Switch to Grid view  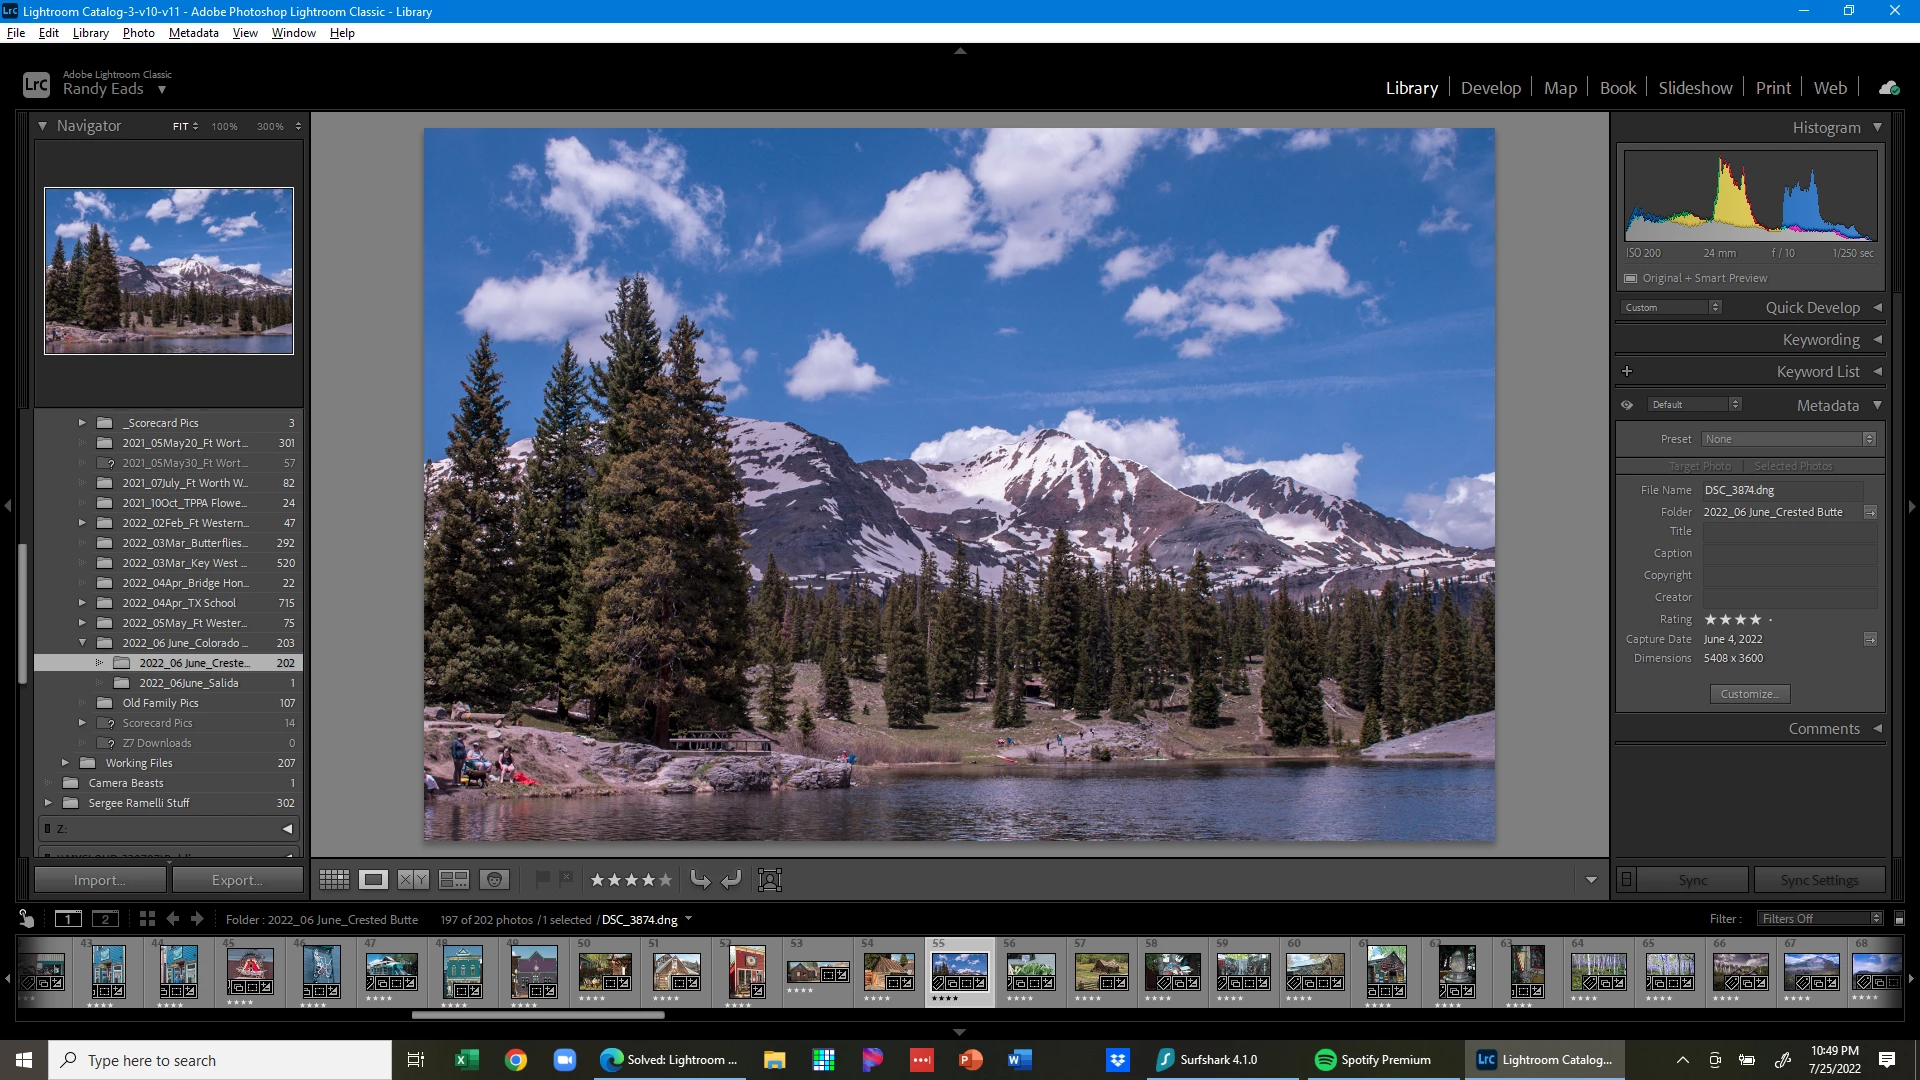(x=334, y=880)
